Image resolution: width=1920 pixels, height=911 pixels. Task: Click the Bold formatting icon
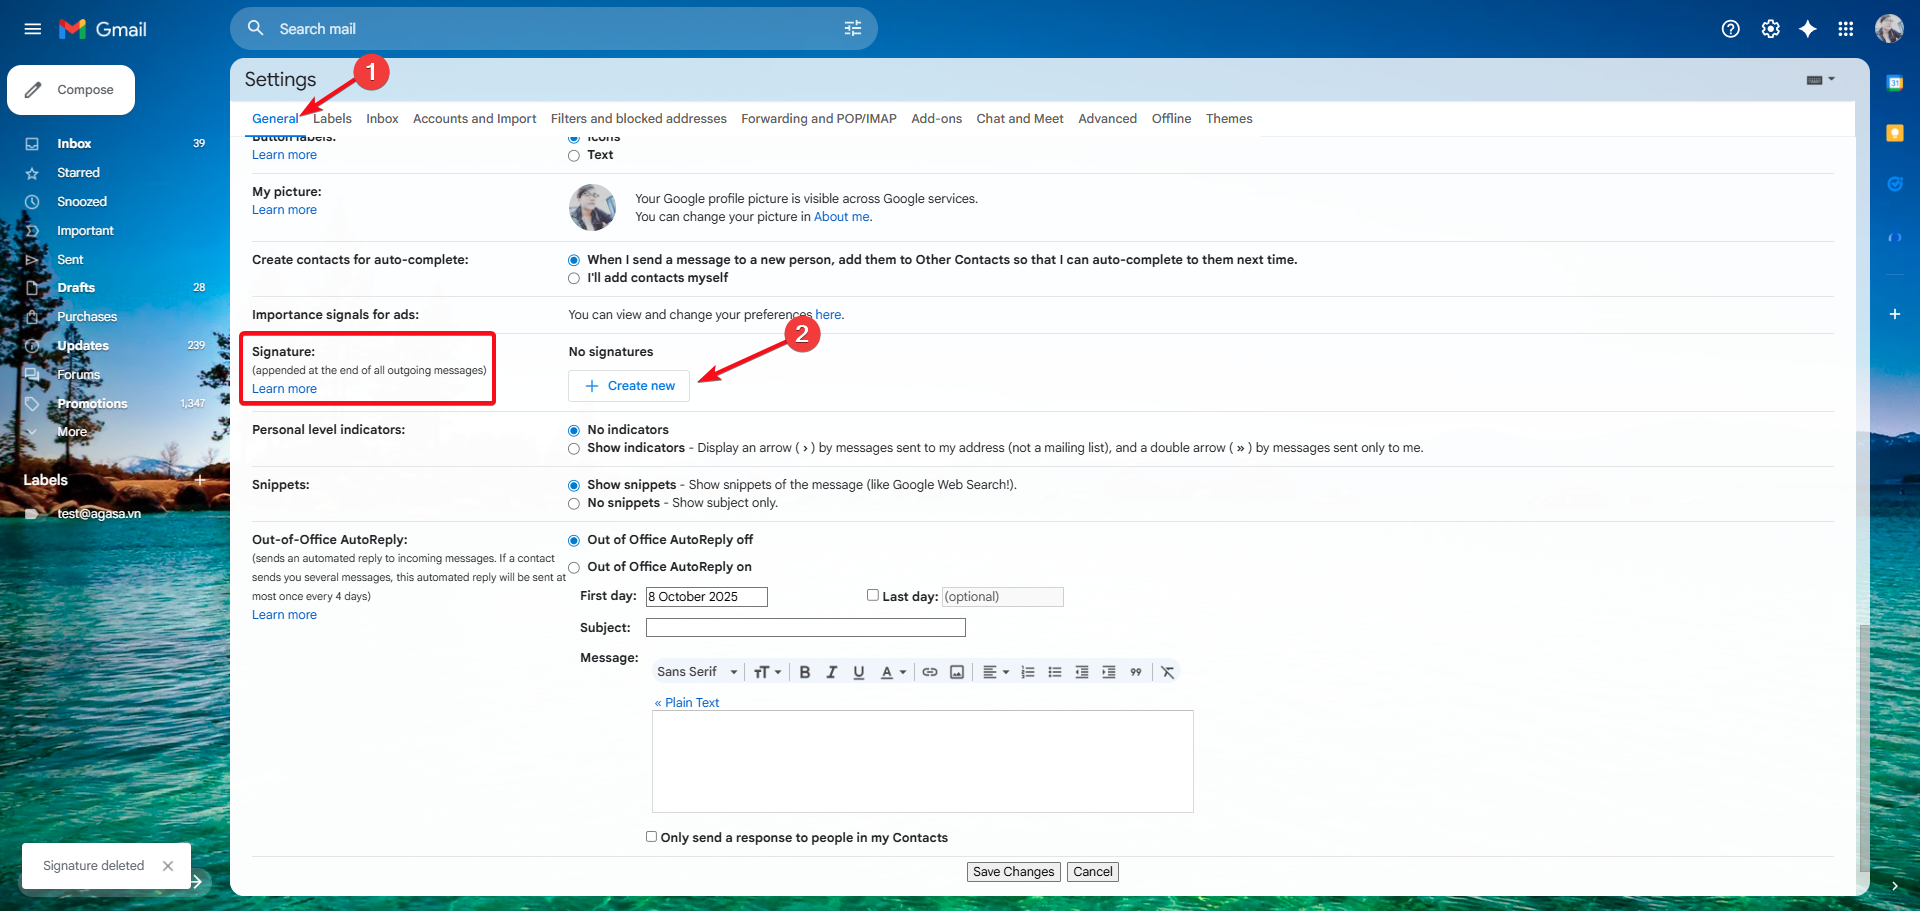point(804,672)
